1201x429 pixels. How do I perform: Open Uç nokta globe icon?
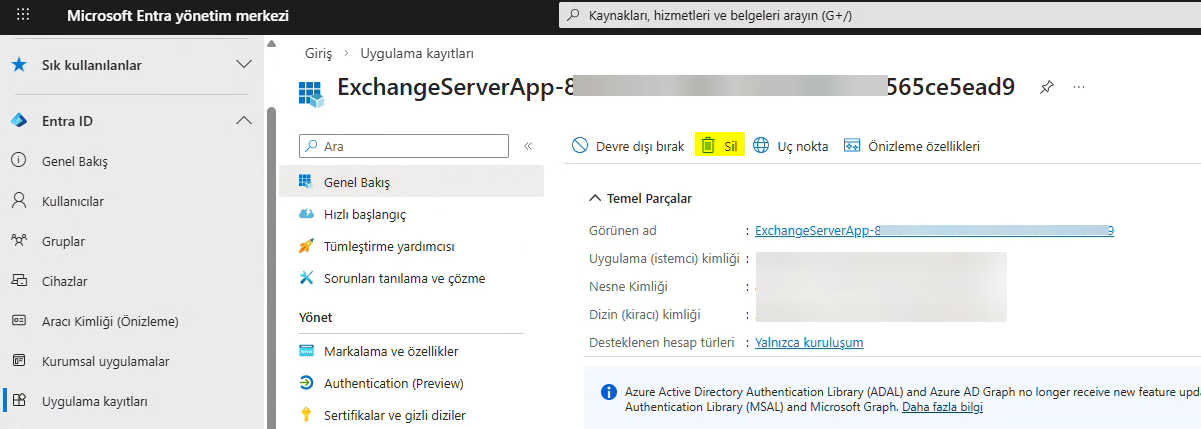point(761,146)
